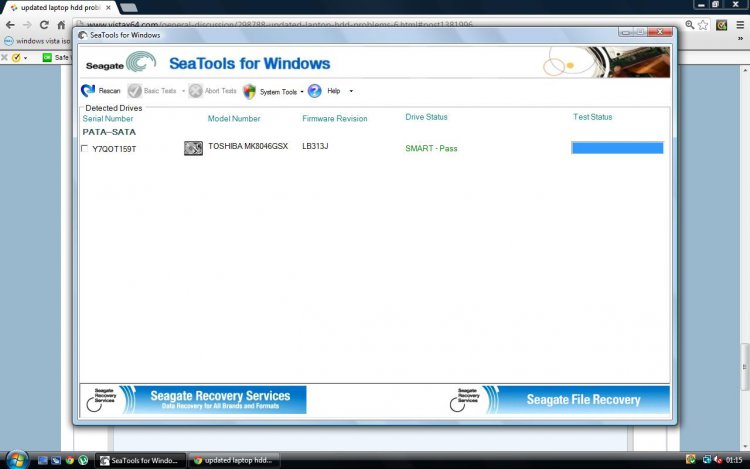Select the TOSHIBA MK8046GSX model text
Screen dimensions: 750x469
click(248, 146)
